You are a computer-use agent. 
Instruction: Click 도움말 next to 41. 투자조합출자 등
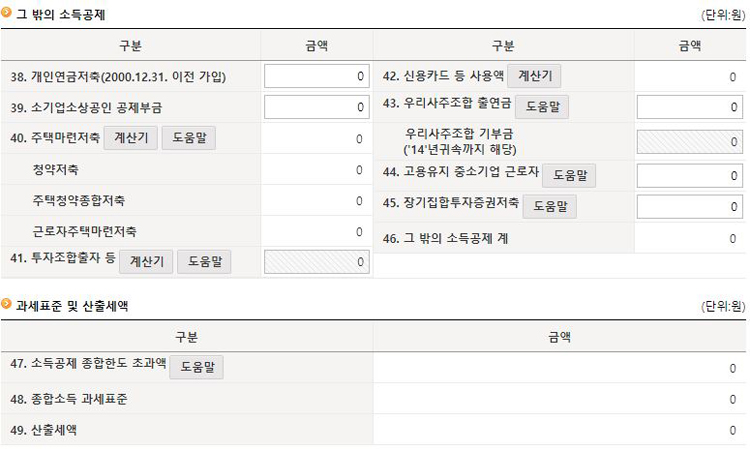click(204, 262)
